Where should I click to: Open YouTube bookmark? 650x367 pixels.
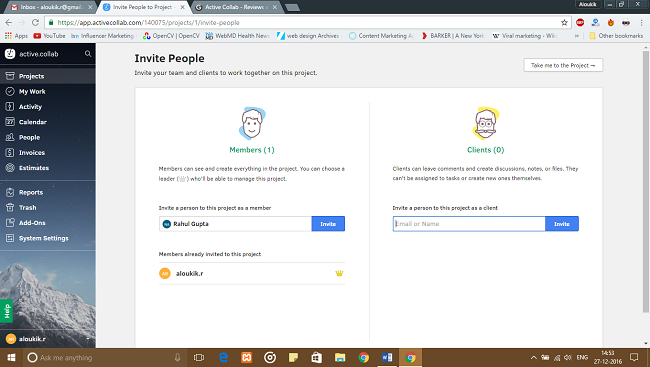pos(49,36)
